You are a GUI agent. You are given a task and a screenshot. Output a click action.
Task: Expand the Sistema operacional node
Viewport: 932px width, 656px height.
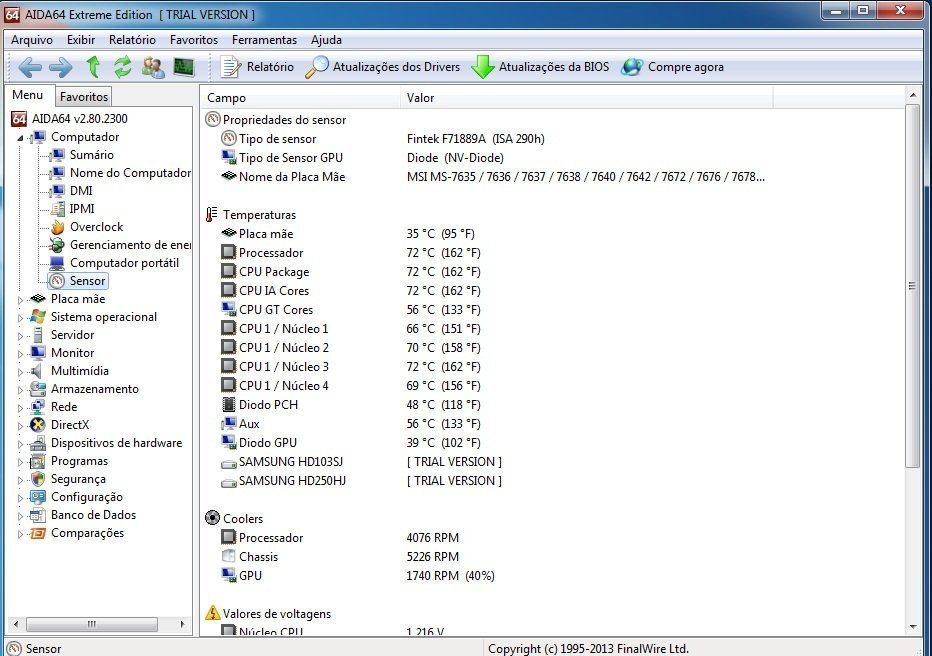(x=21, y=318)
